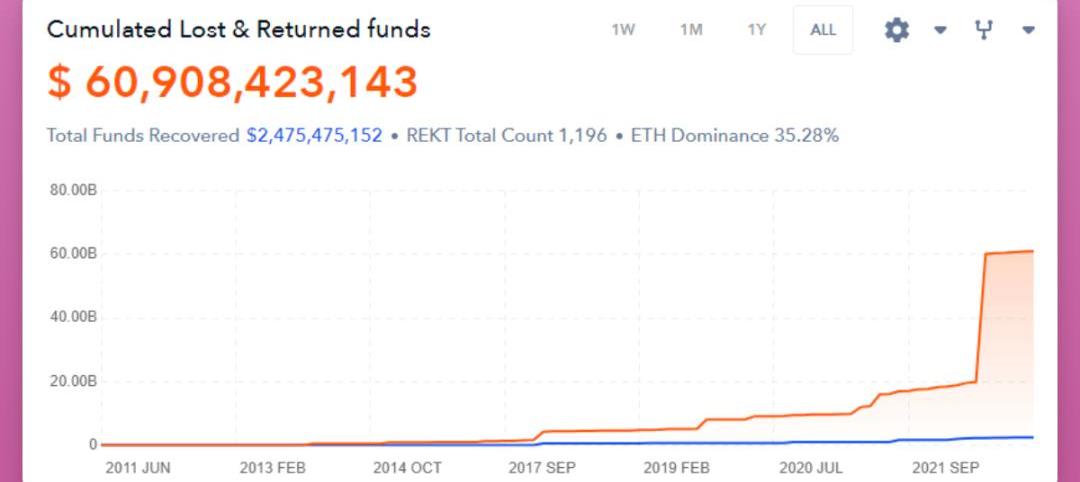
Task: Click the 80.00B y-axis label
Action: tap(73, 190)
